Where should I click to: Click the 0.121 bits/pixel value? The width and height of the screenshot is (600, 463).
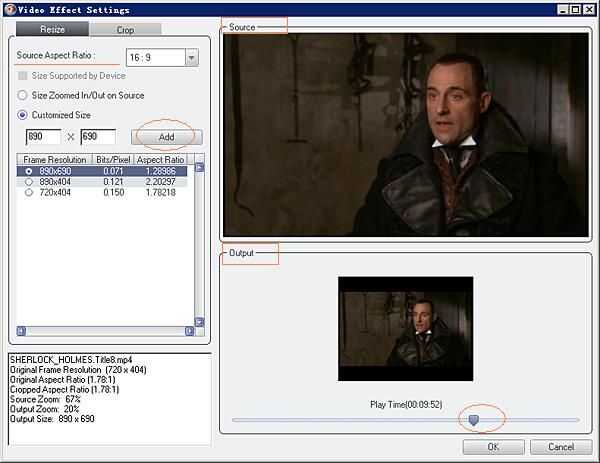tap(113, 182)
